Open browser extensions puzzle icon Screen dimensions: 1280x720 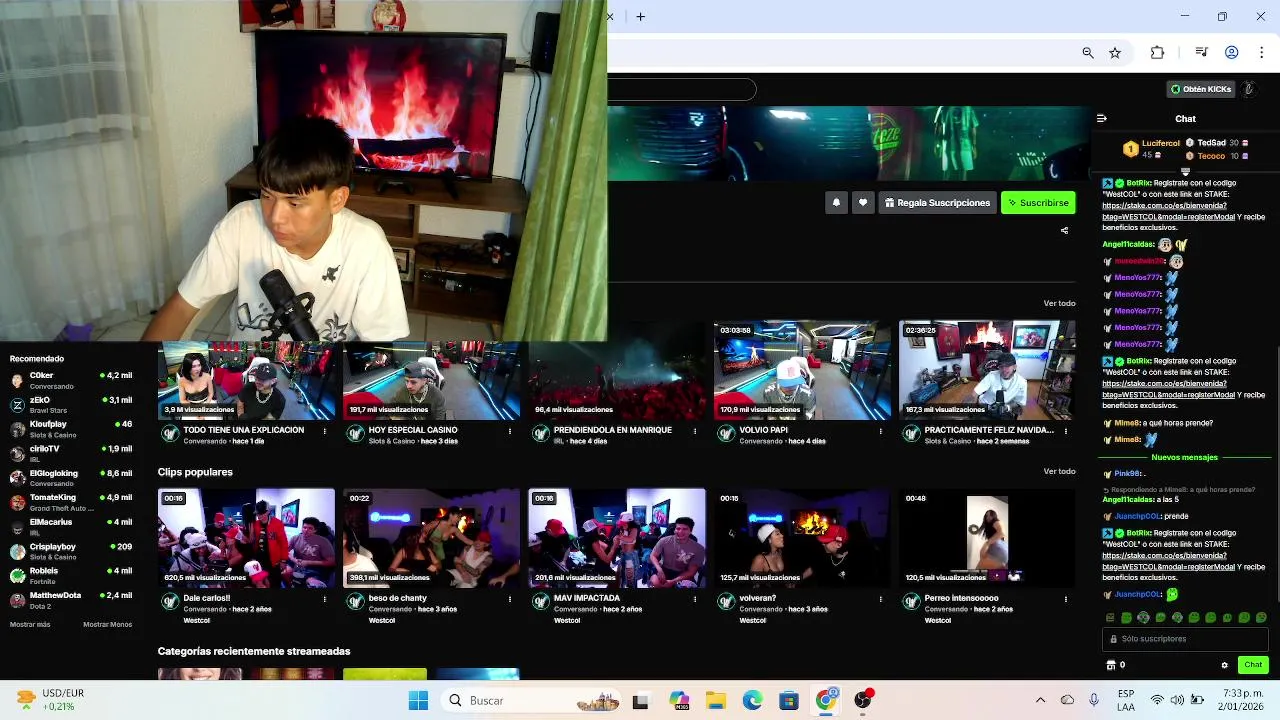[1157, 53]
